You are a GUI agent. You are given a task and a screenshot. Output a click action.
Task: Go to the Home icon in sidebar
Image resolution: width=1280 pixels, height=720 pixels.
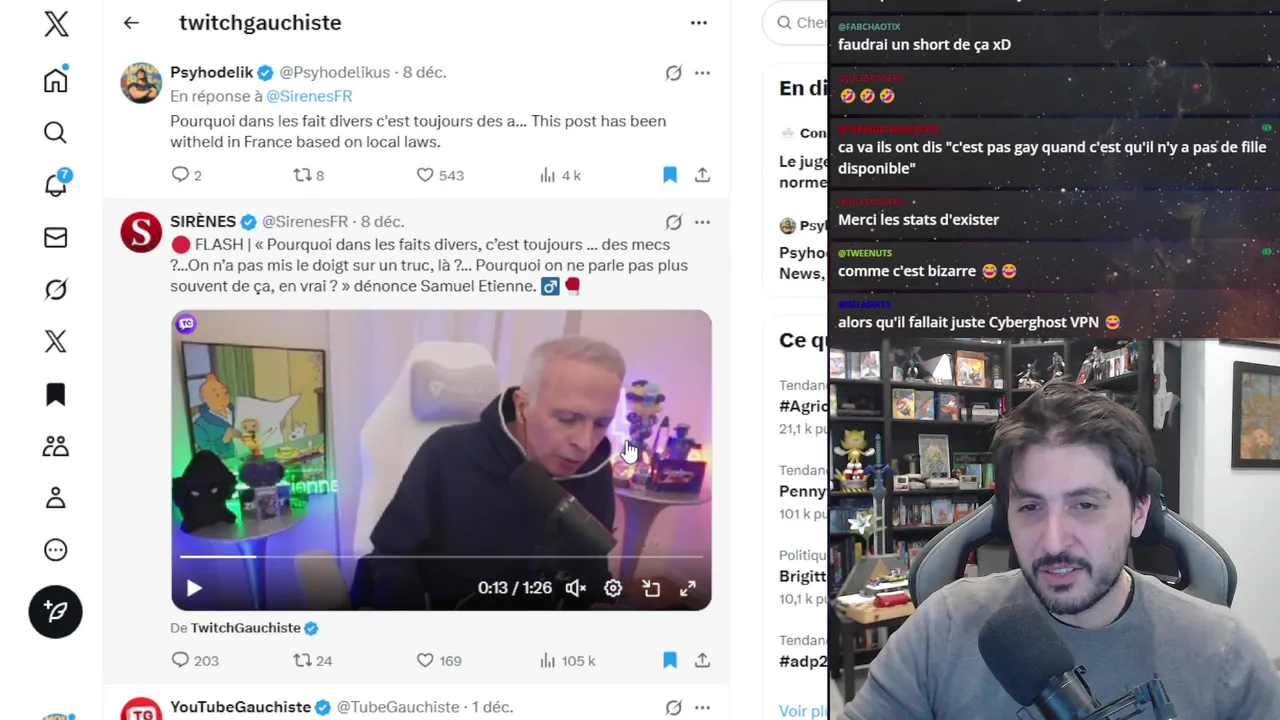pyautogui.click(x=56, y=80)
